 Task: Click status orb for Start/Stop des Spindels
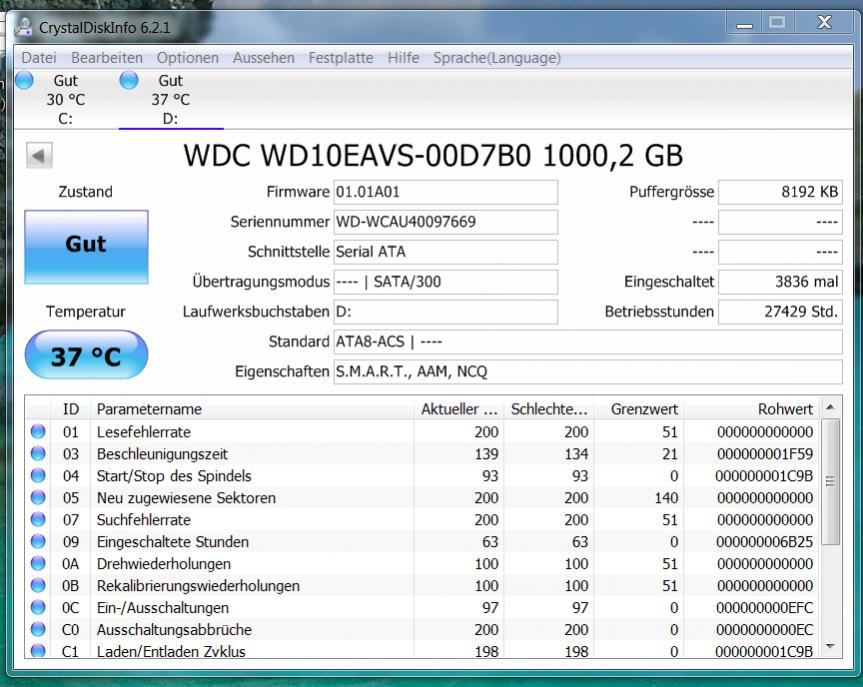click(38, 476)
